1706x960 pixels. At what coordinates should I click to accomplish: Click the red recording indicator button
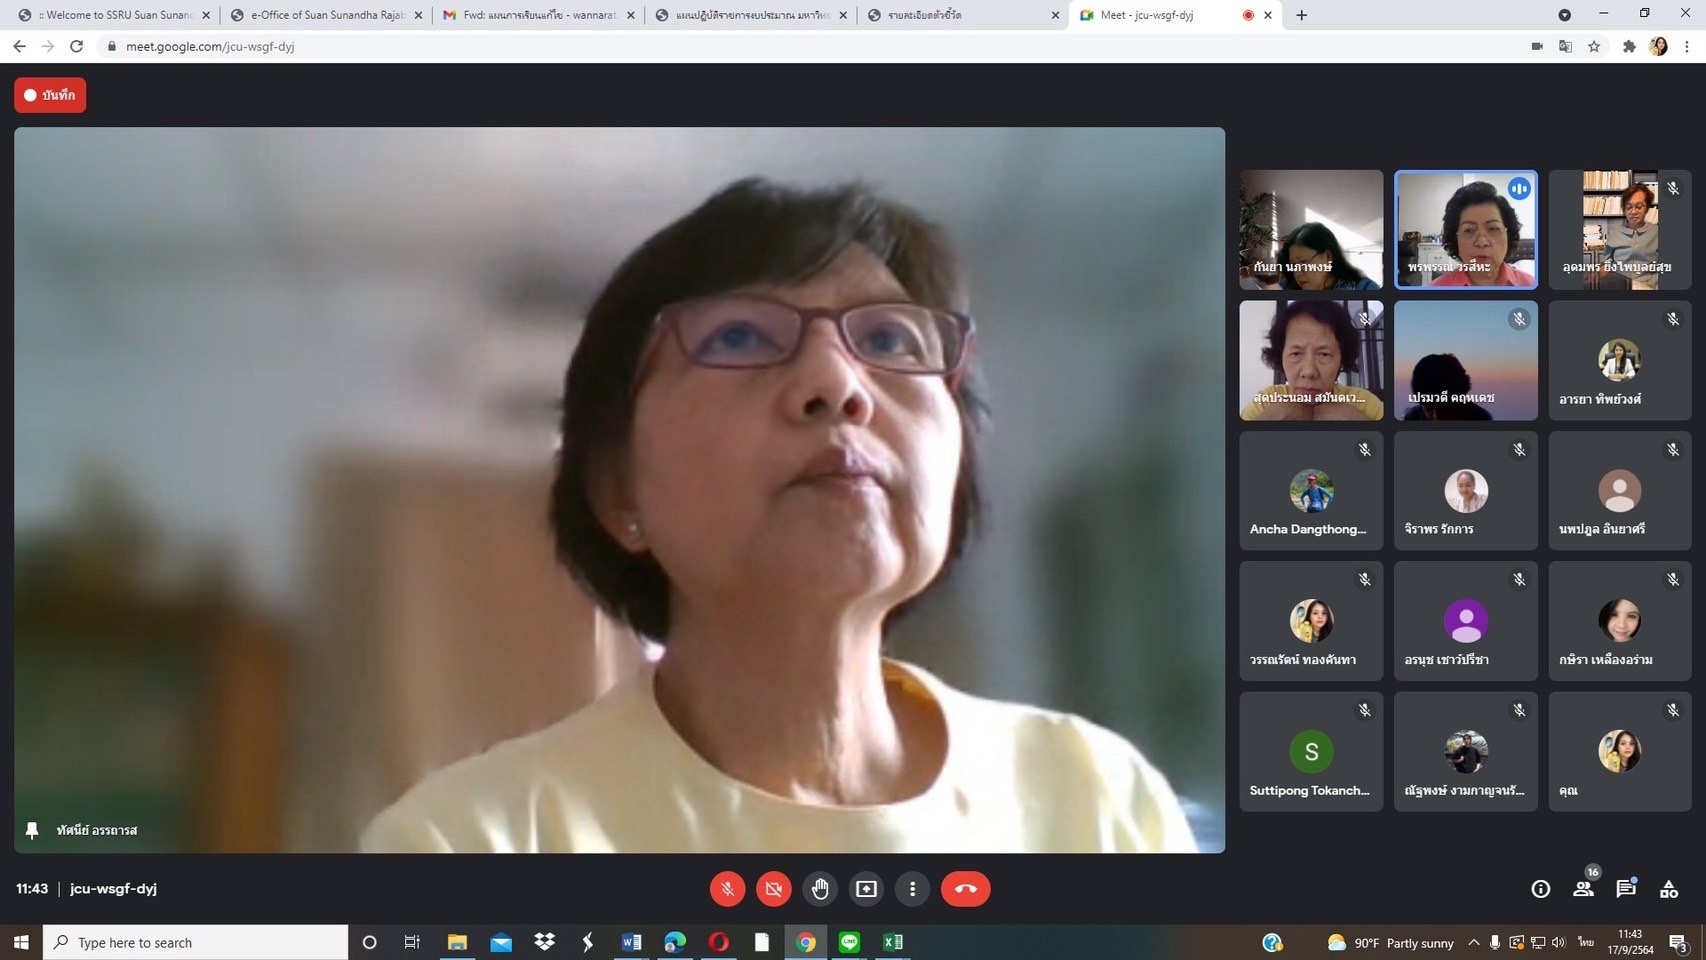[x=50, y=95]
